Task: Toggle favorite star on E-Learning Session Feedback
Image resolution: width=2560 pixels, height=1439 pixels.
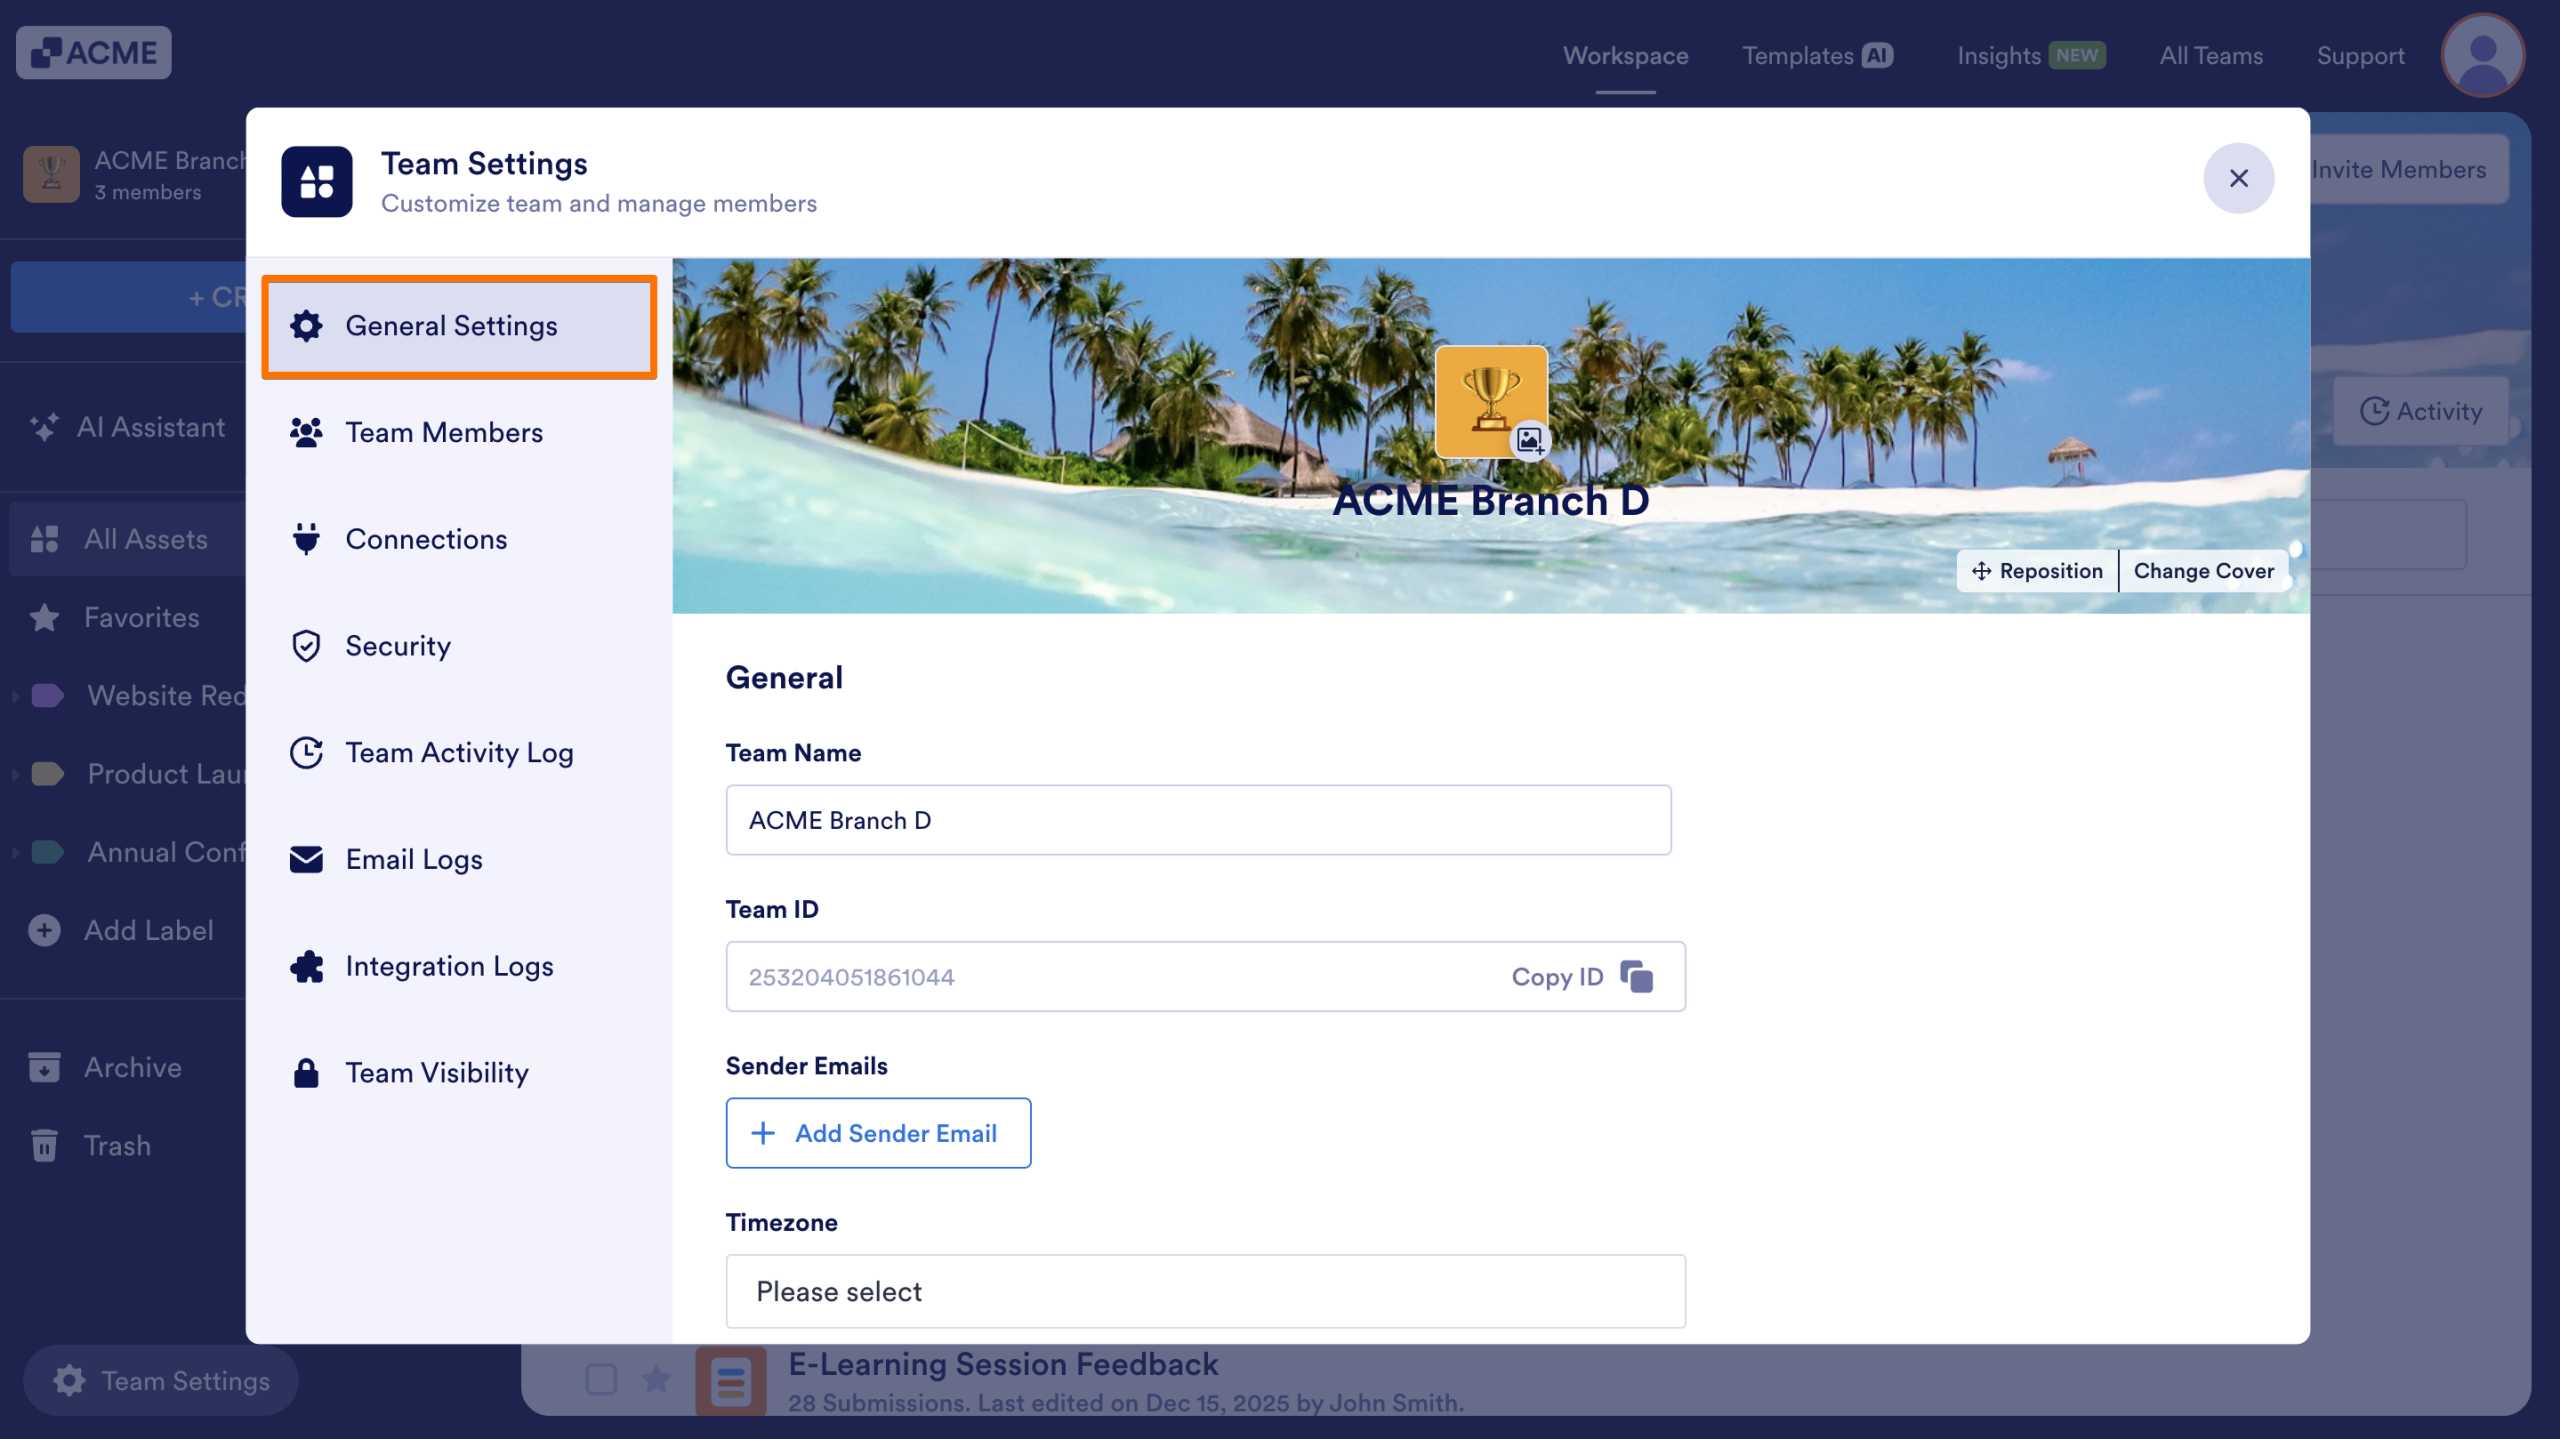Action: pos(657,1380)
